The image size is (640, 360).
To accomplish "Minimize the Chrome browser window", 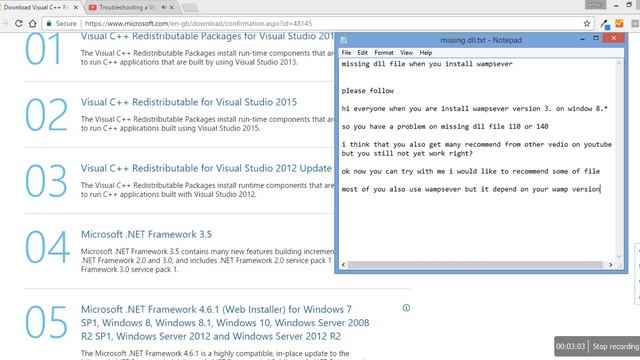I will 616,6.
